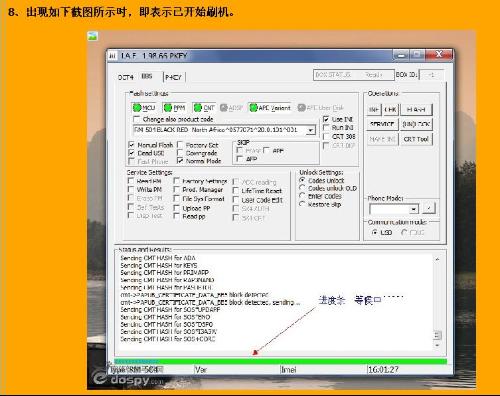Viewport: 500px width, 396px height.
Task: Click the green flashing progress bar
Action: (280, 361)
